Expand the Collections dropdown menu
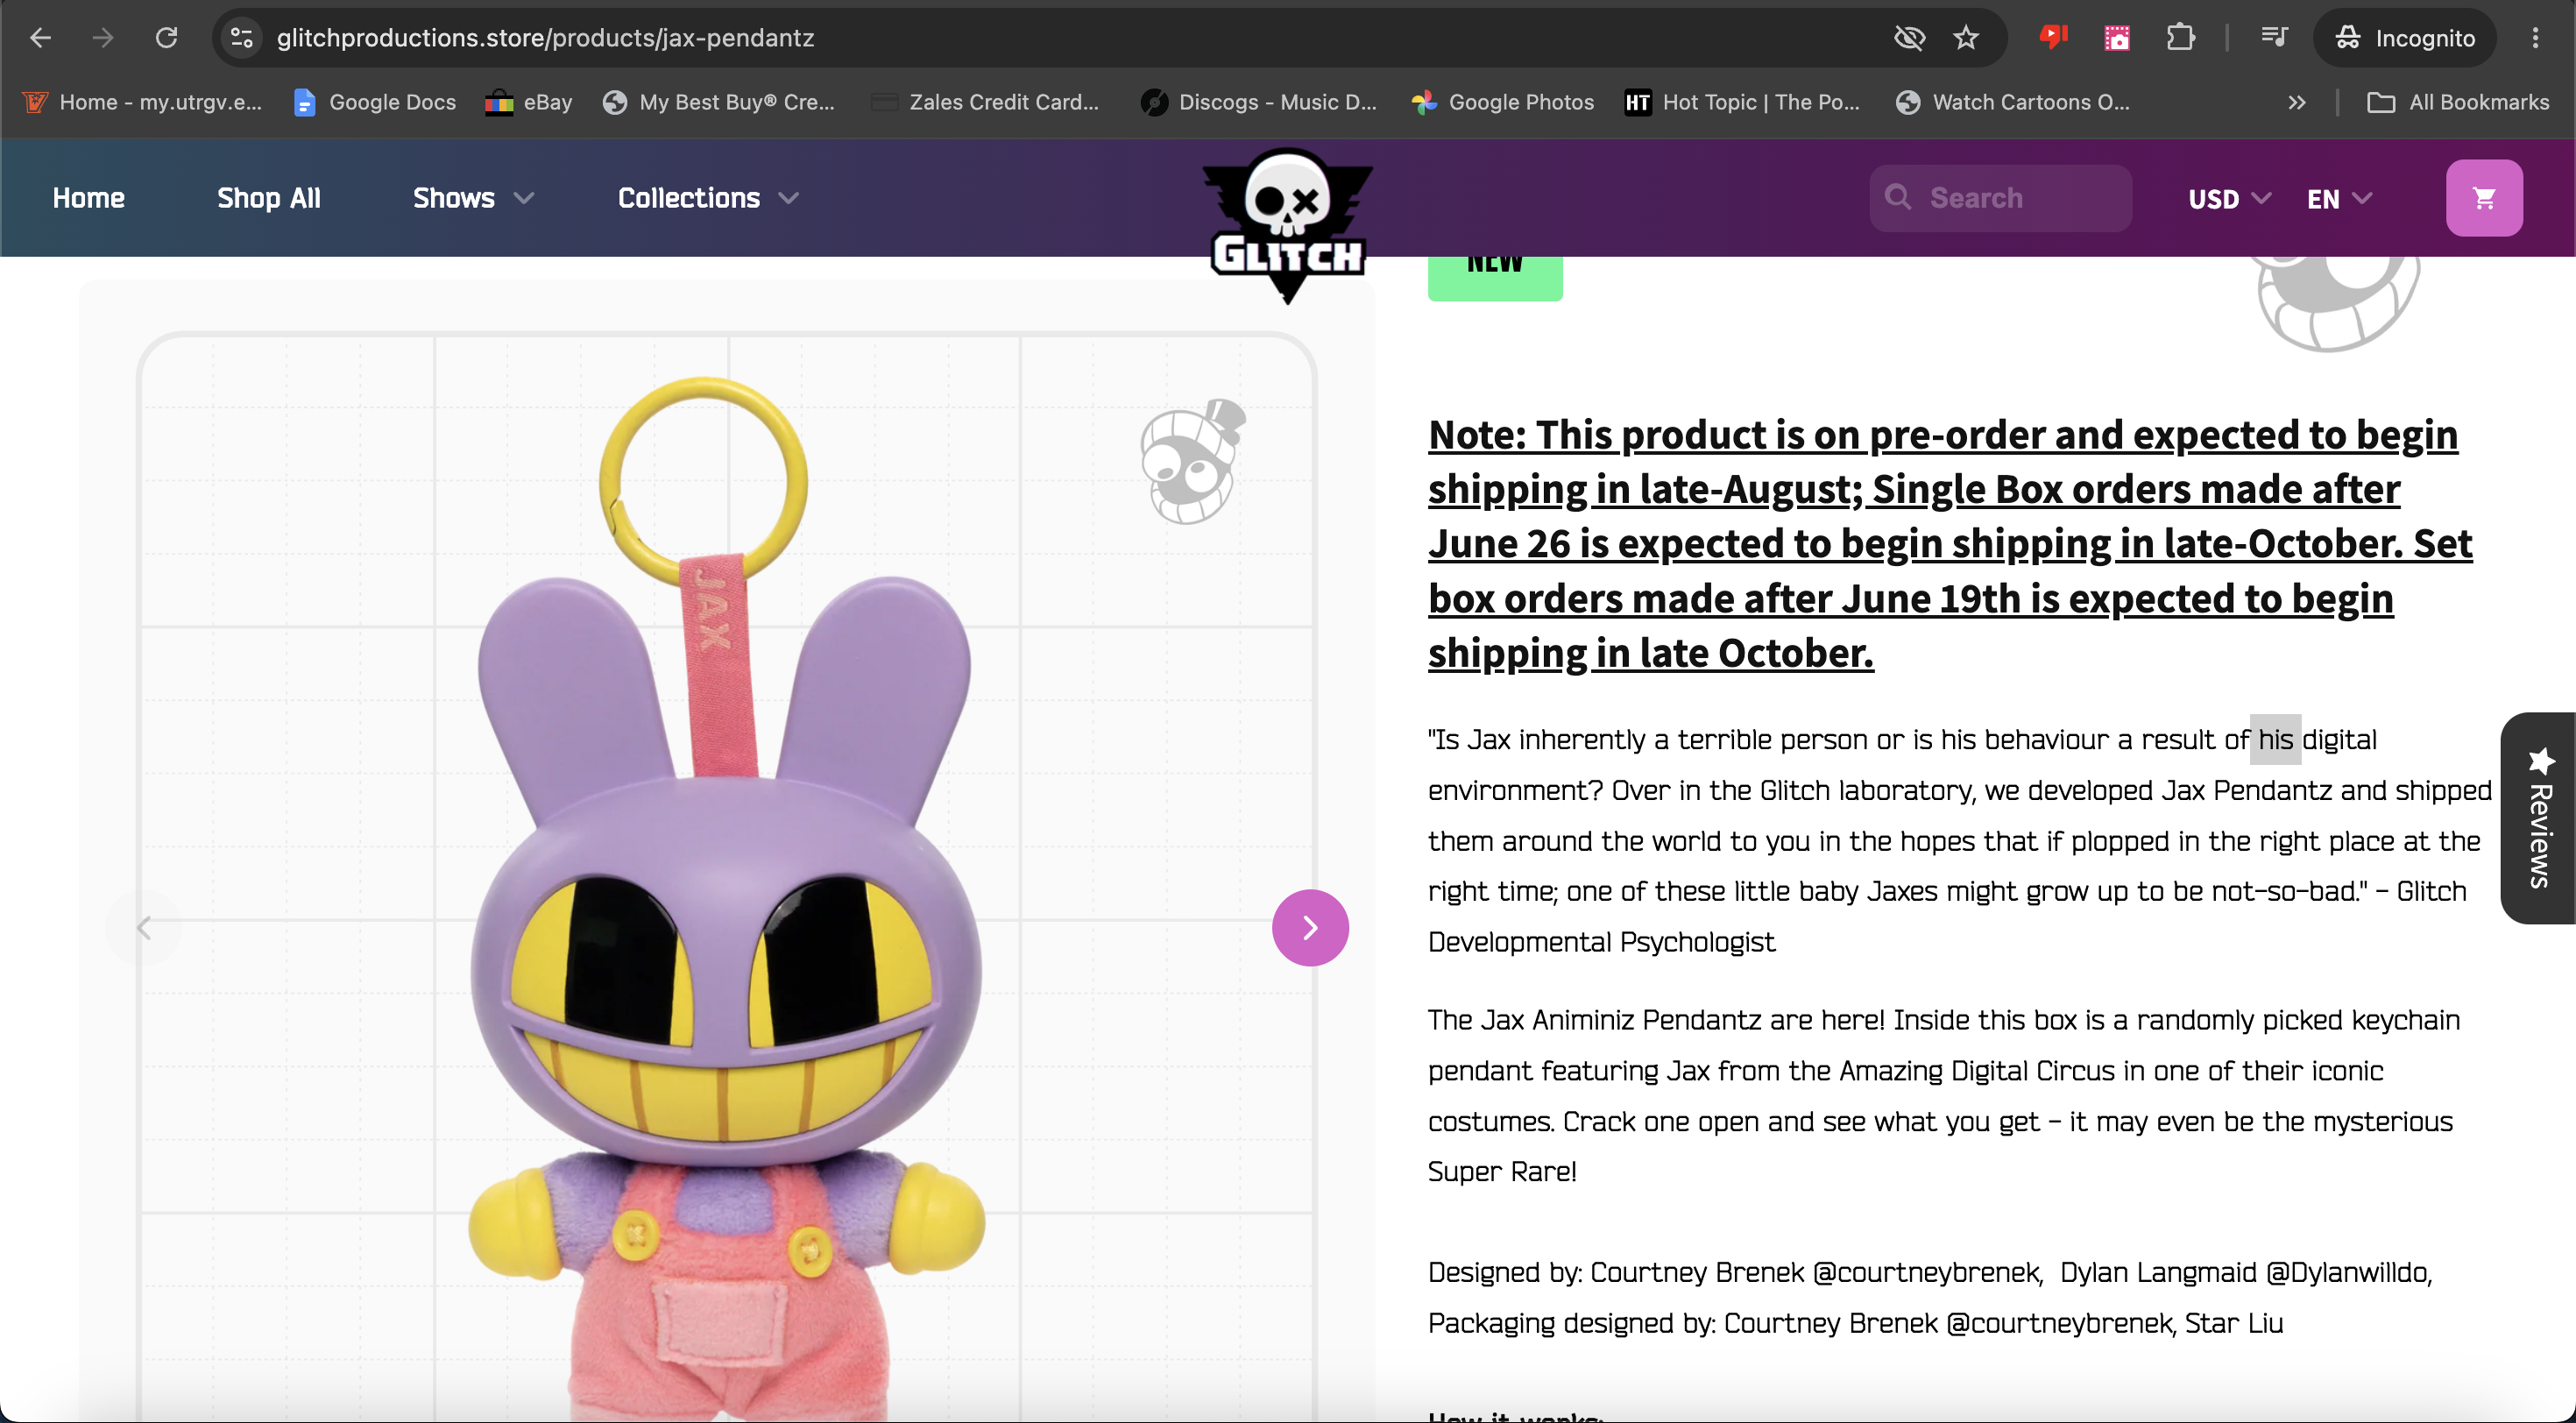 (708, 198)
